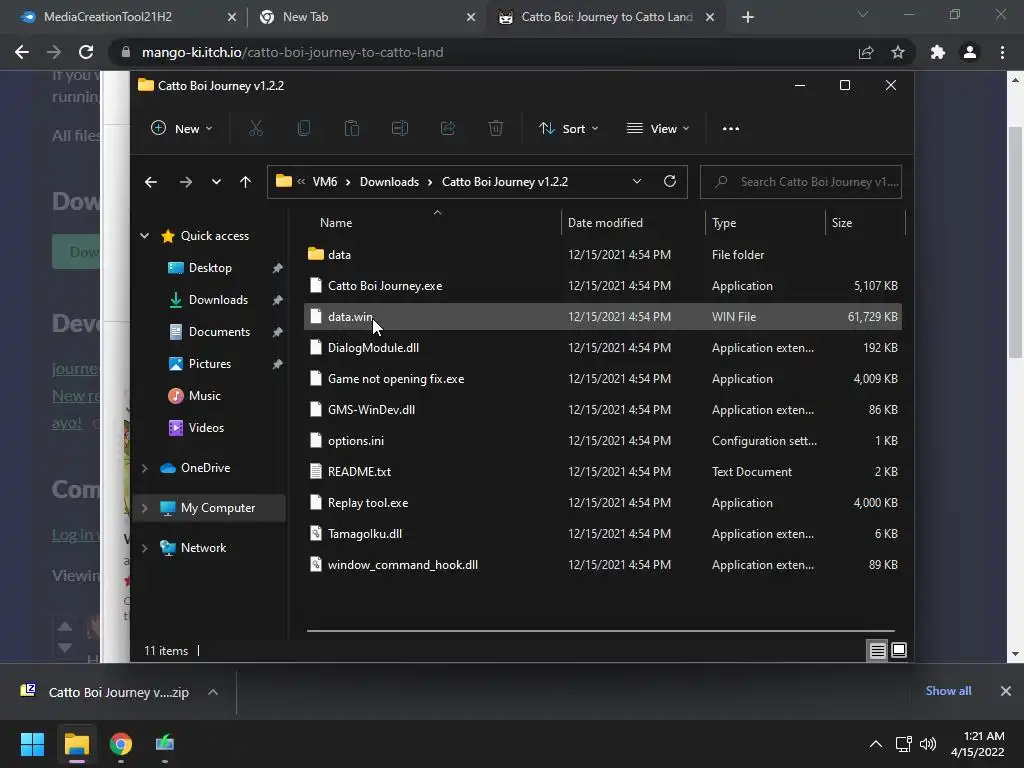
Task: Open a new Chrome tab
Action: pyautogui.click(x=748, y=17)
